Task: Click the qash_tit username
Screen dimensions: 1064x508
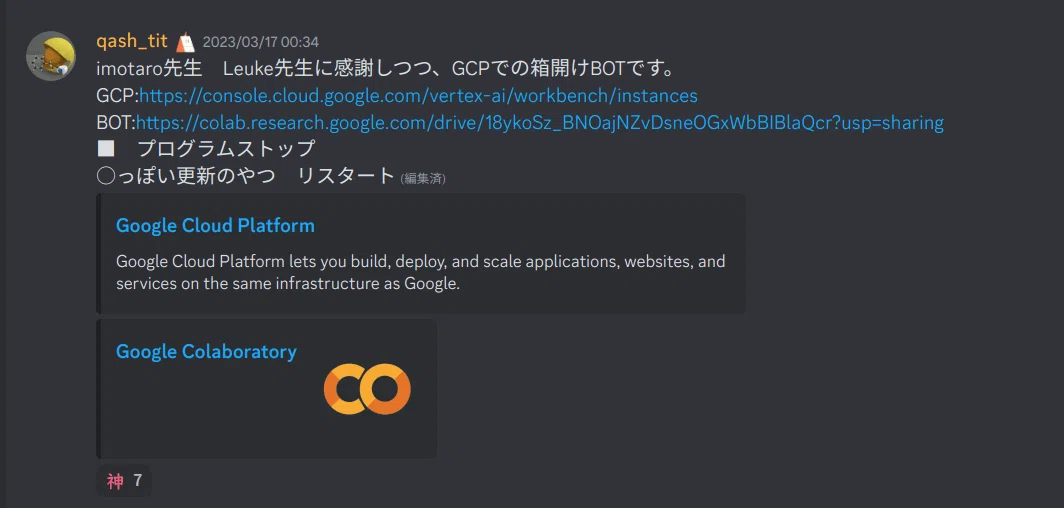Action: (x=132, y=41)
